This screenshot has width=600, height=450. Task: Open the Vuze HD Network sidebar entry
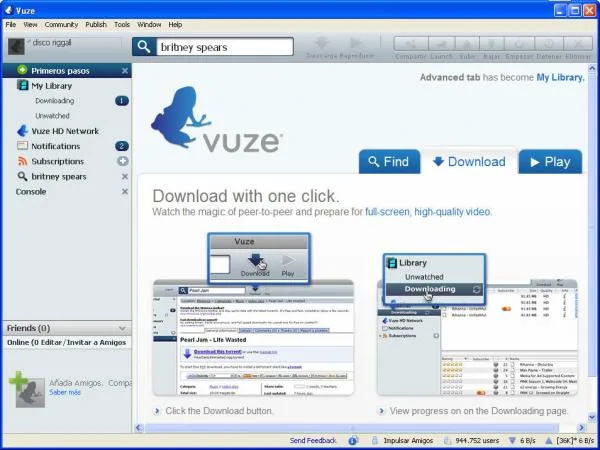pyautogui.click(x=65, y=131)
